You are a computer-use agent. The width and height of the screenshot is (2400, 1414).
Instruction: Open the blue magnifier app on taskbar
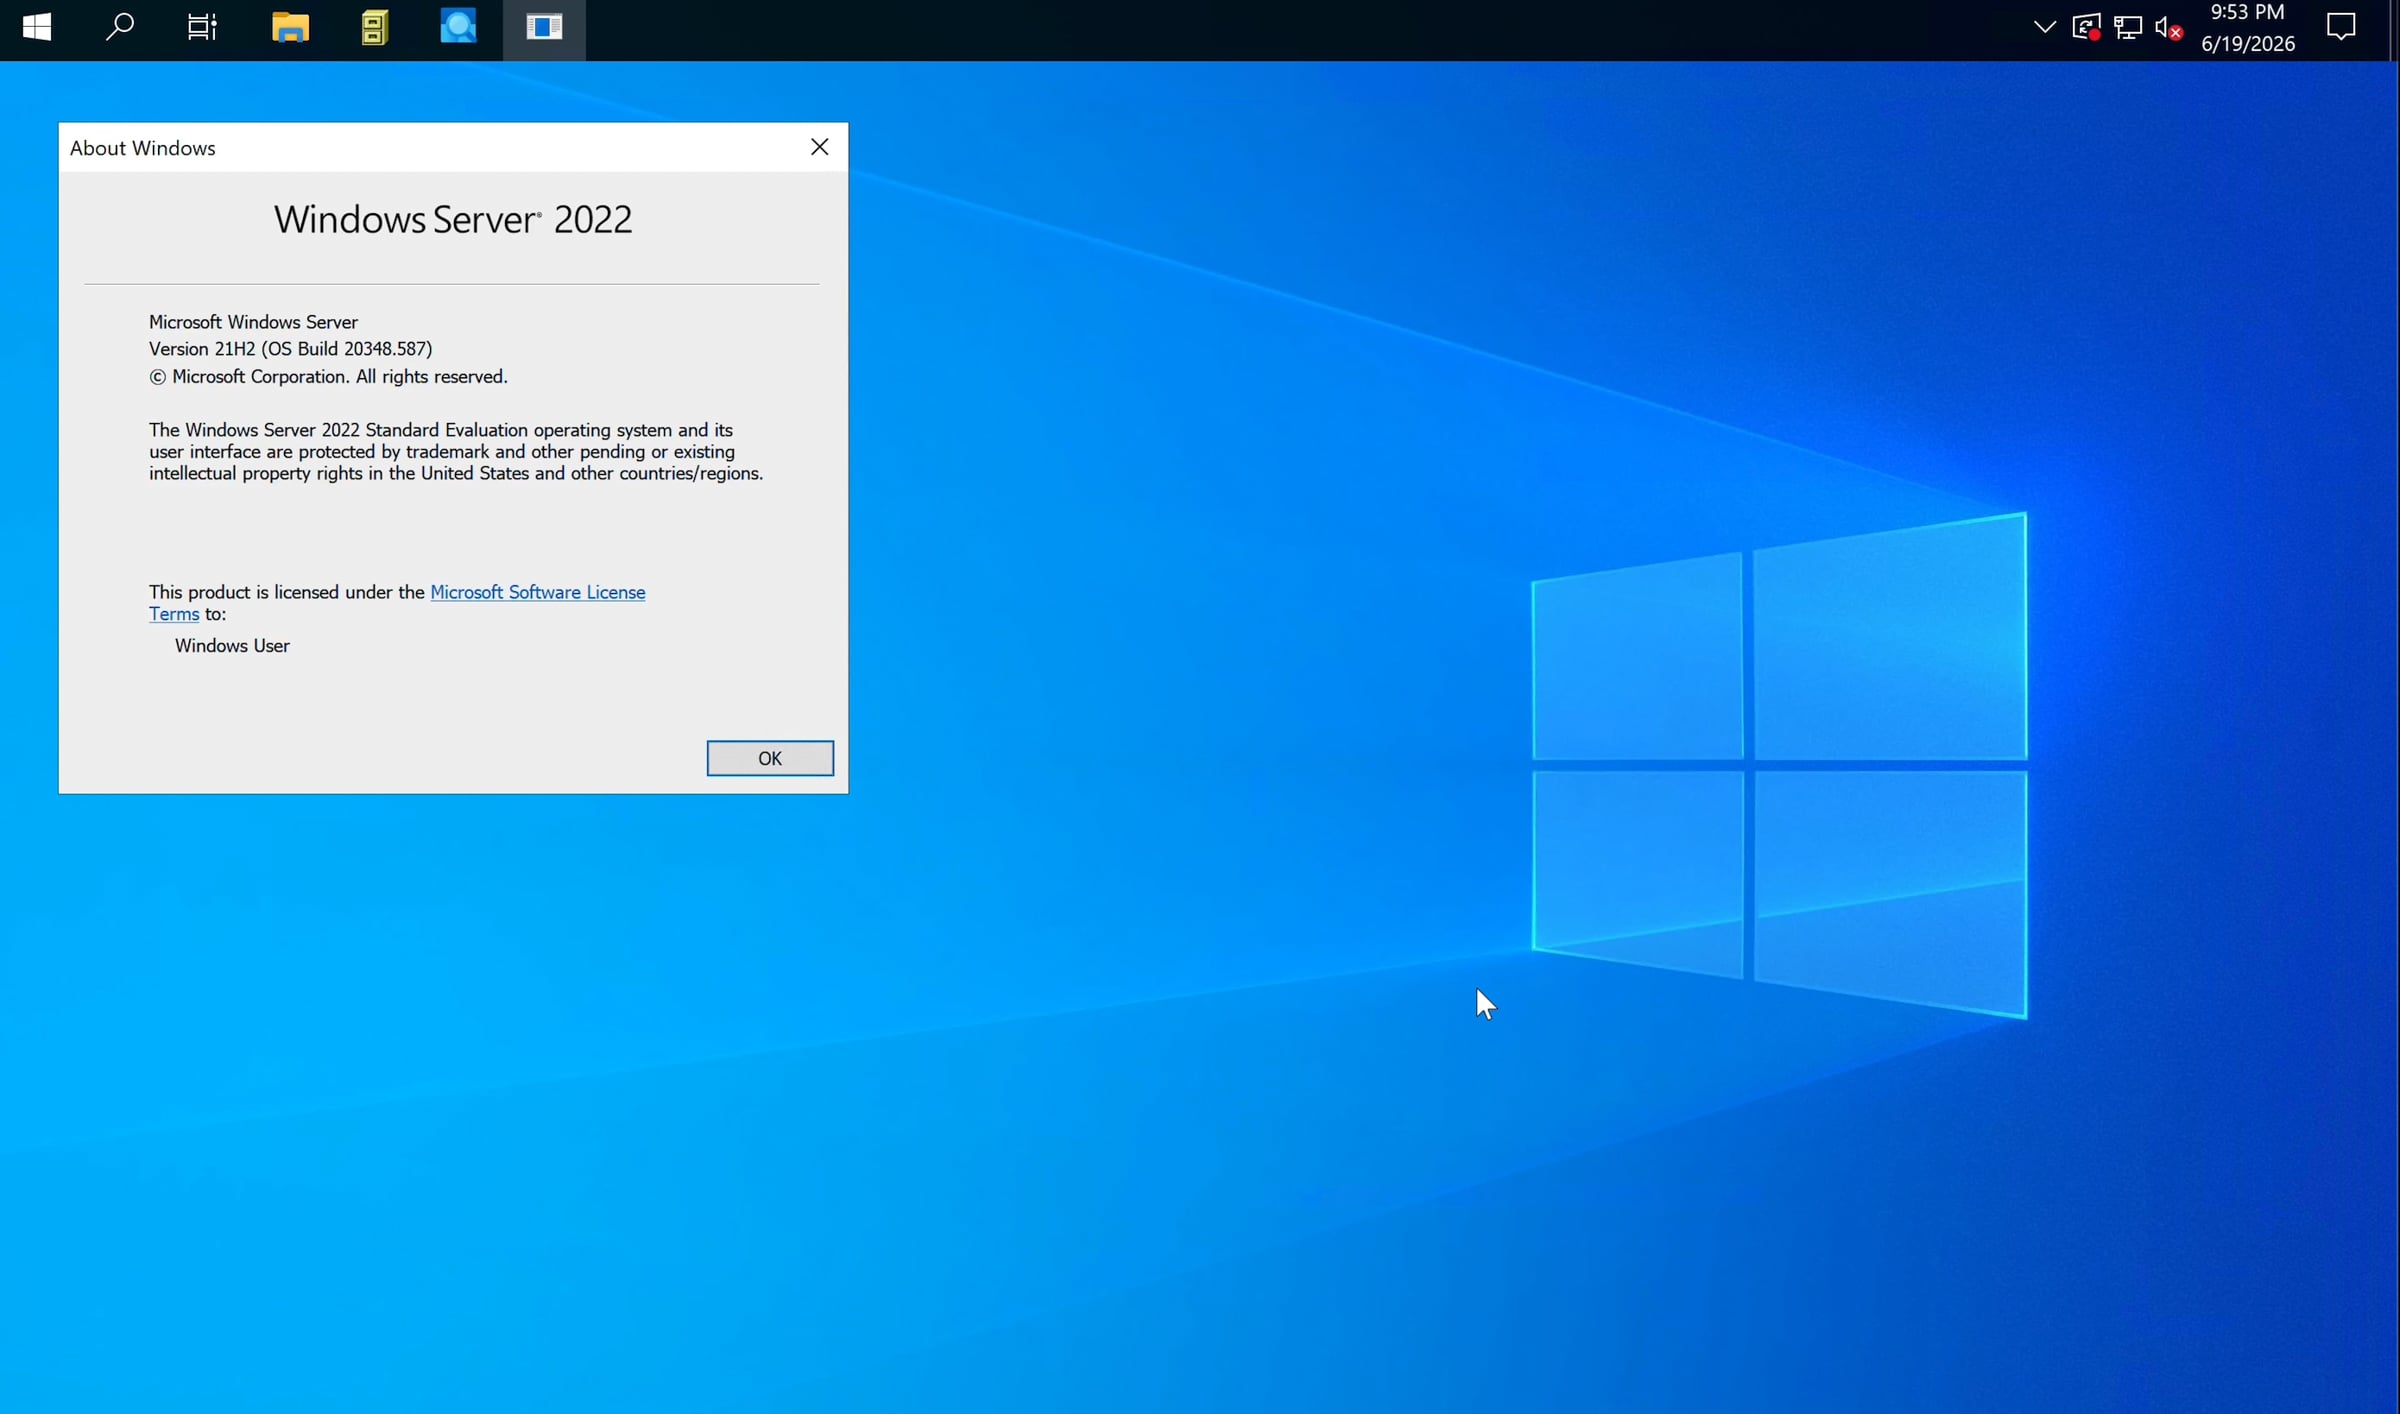point(458,27)
